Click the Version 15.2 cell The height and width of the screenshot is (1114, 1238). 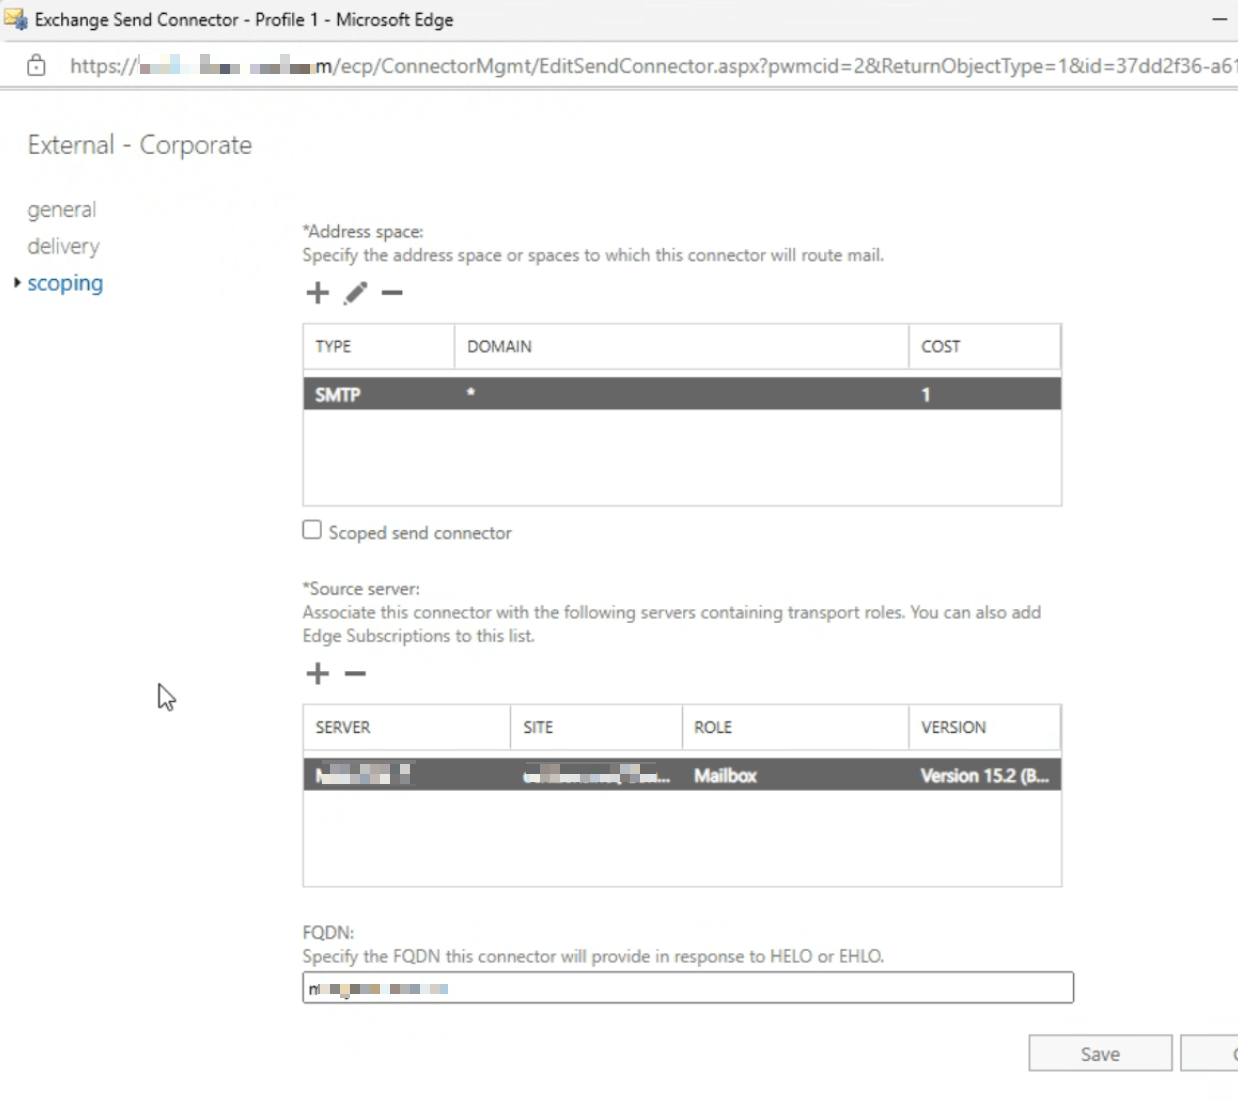tap(985, 775)
